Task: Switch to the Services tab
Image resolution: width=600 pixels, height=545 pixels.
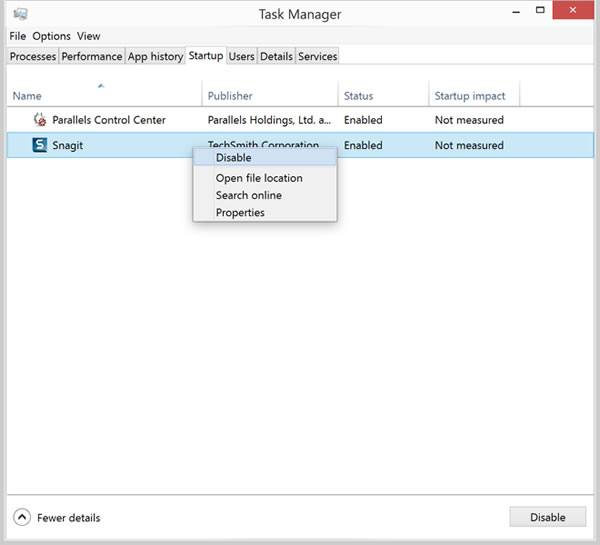Action: [x=318, y=56]
